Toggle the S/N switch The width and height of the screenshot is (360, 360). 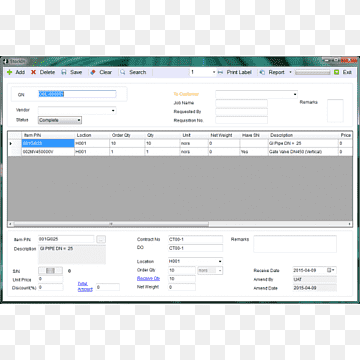[50, 271]
